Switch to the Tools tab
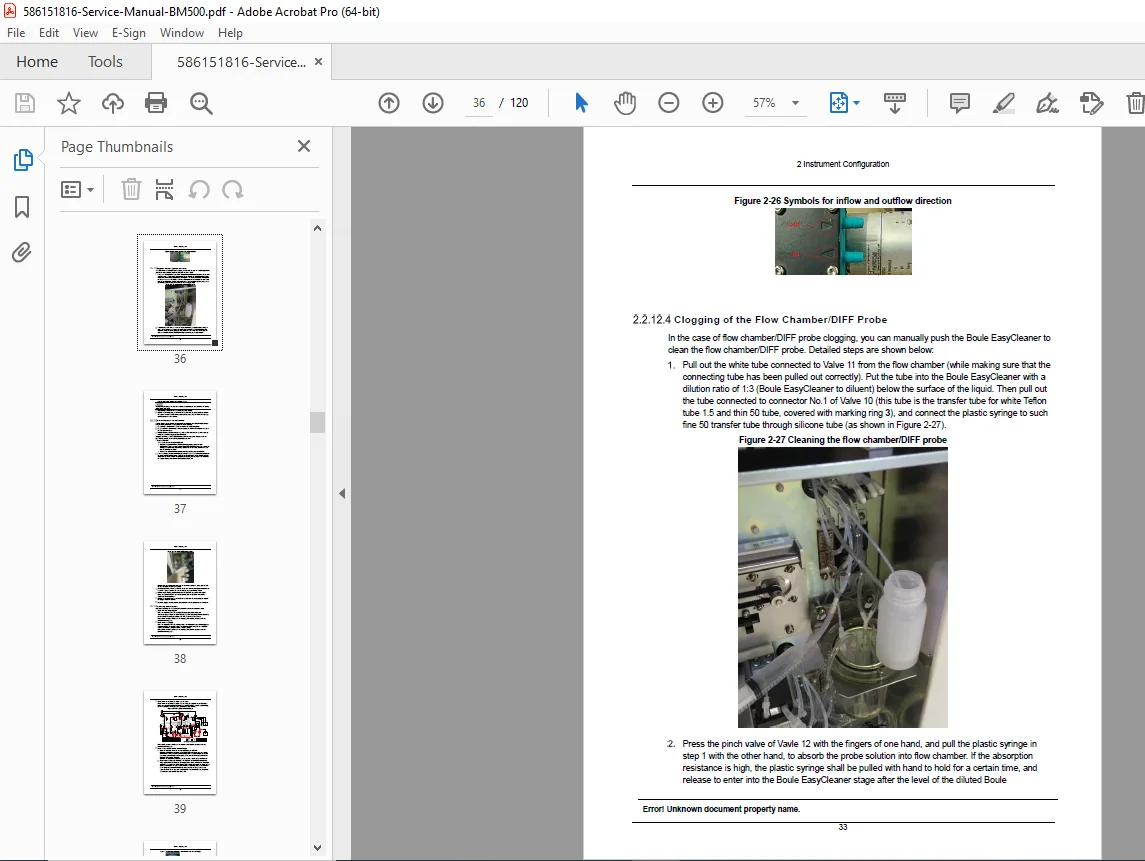Screen dimensions: 1145x861 105,62
